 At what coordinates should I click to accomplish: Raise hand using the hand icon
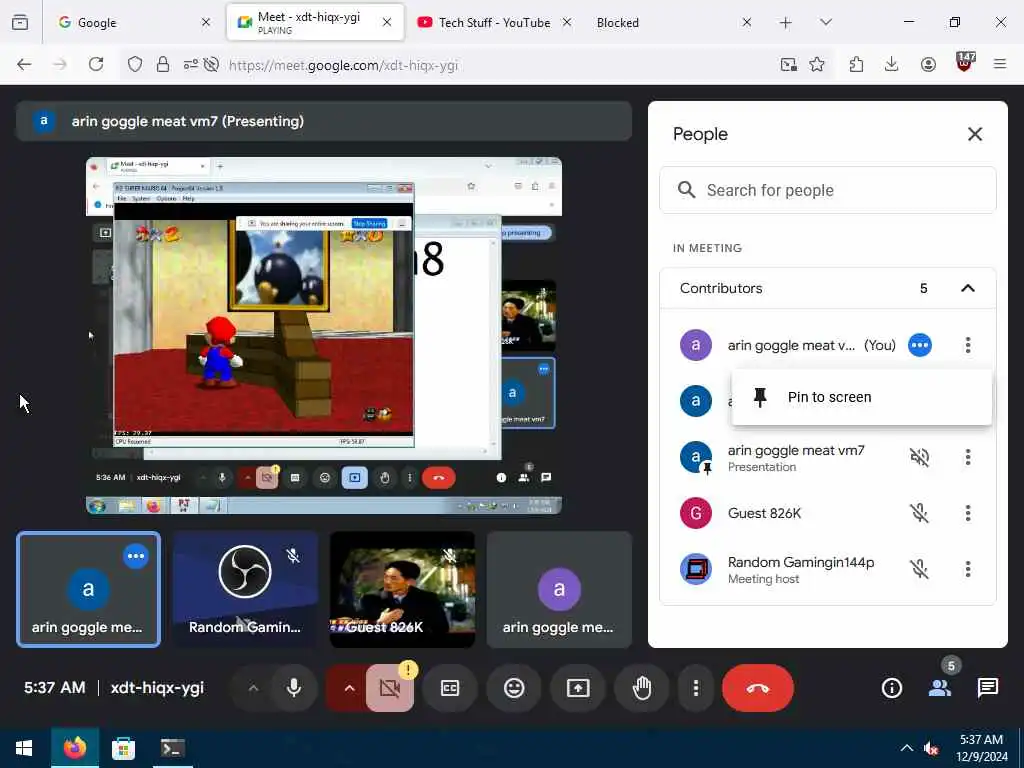tap(642, 688)
